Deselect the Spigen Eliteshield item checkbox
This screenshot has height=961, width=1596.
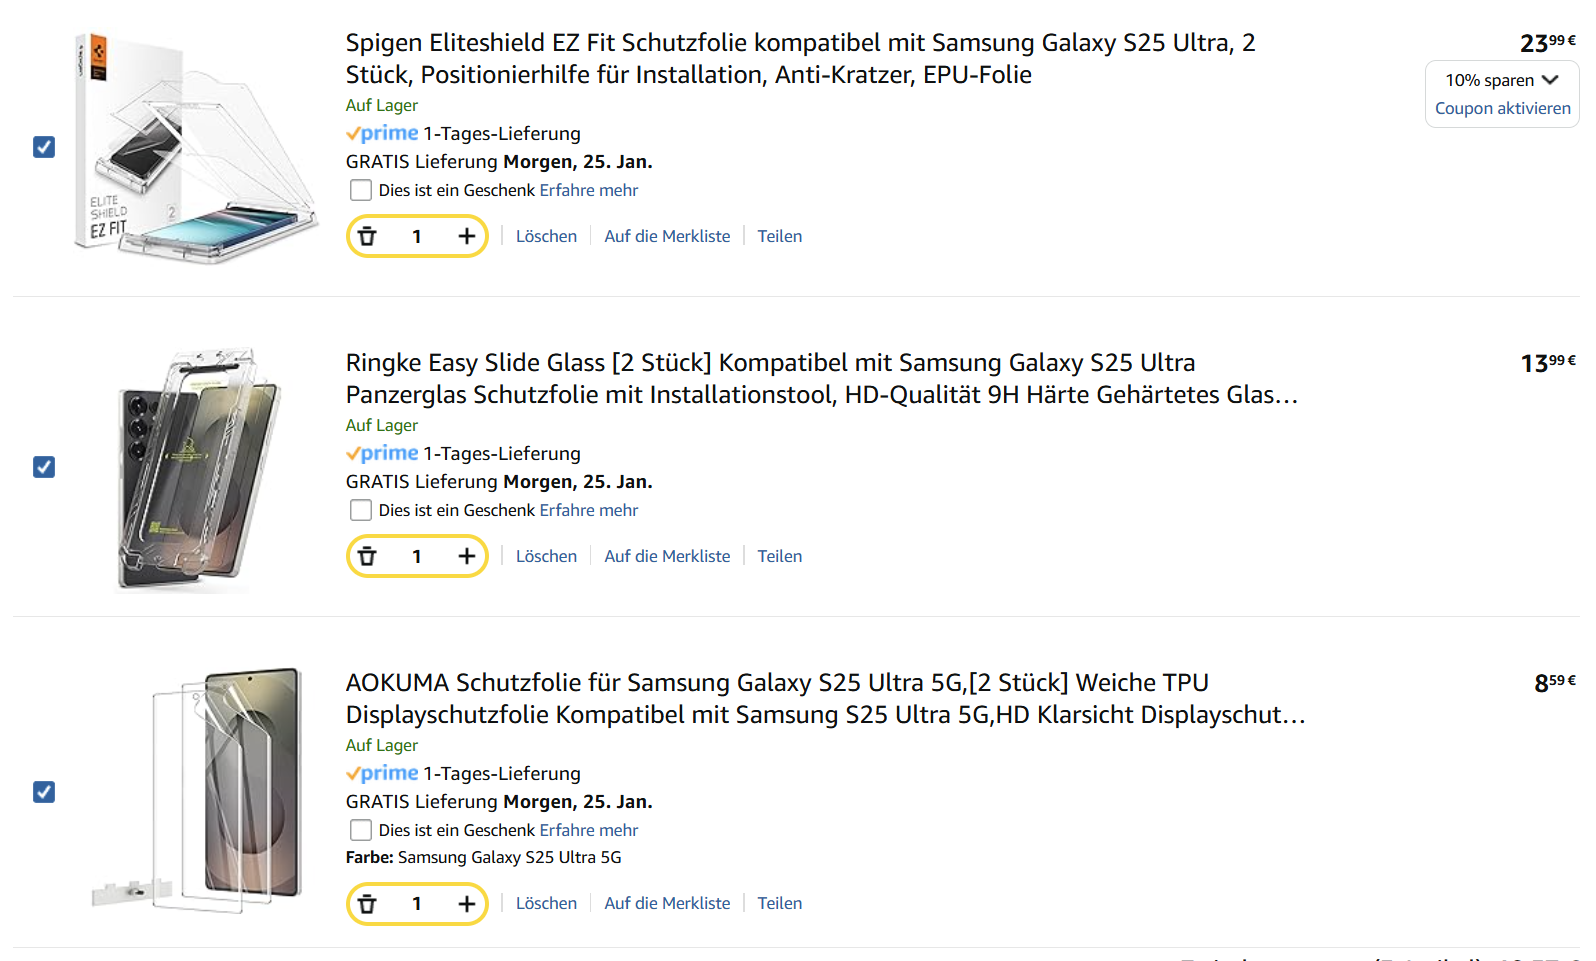pyautogui.click(x=44, y=147)
